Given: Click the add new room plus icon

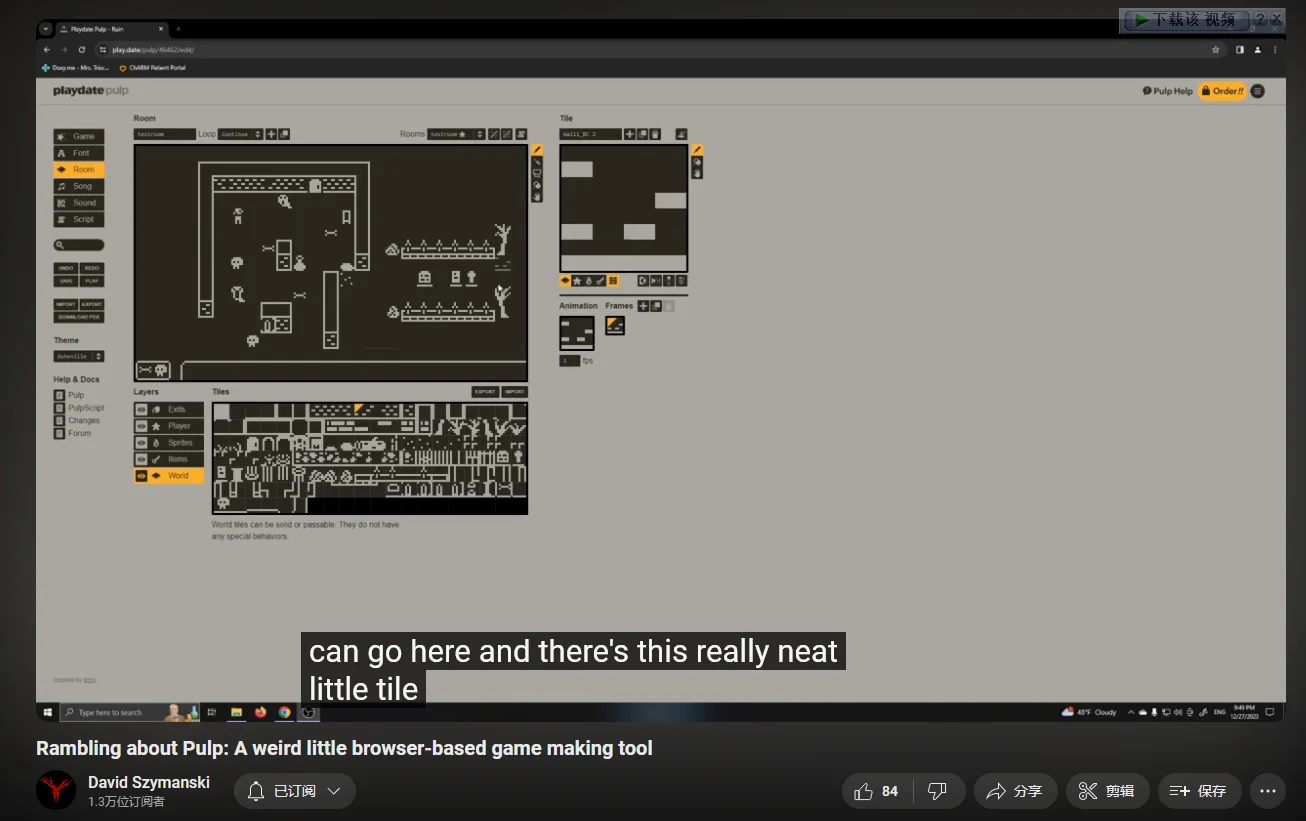Looking at the screenshot, I should 271,134.
